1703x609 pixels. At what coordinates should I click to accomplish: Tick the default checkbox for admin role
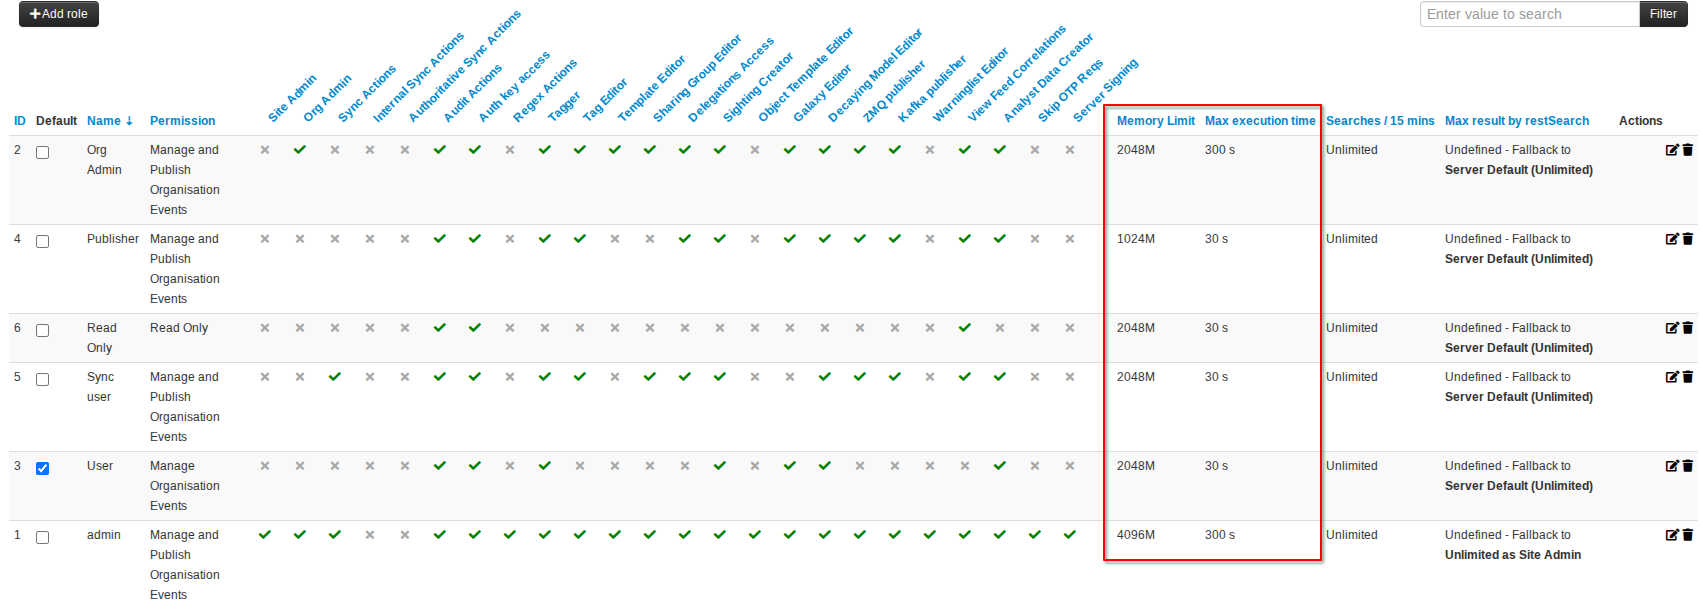point(43,538)
